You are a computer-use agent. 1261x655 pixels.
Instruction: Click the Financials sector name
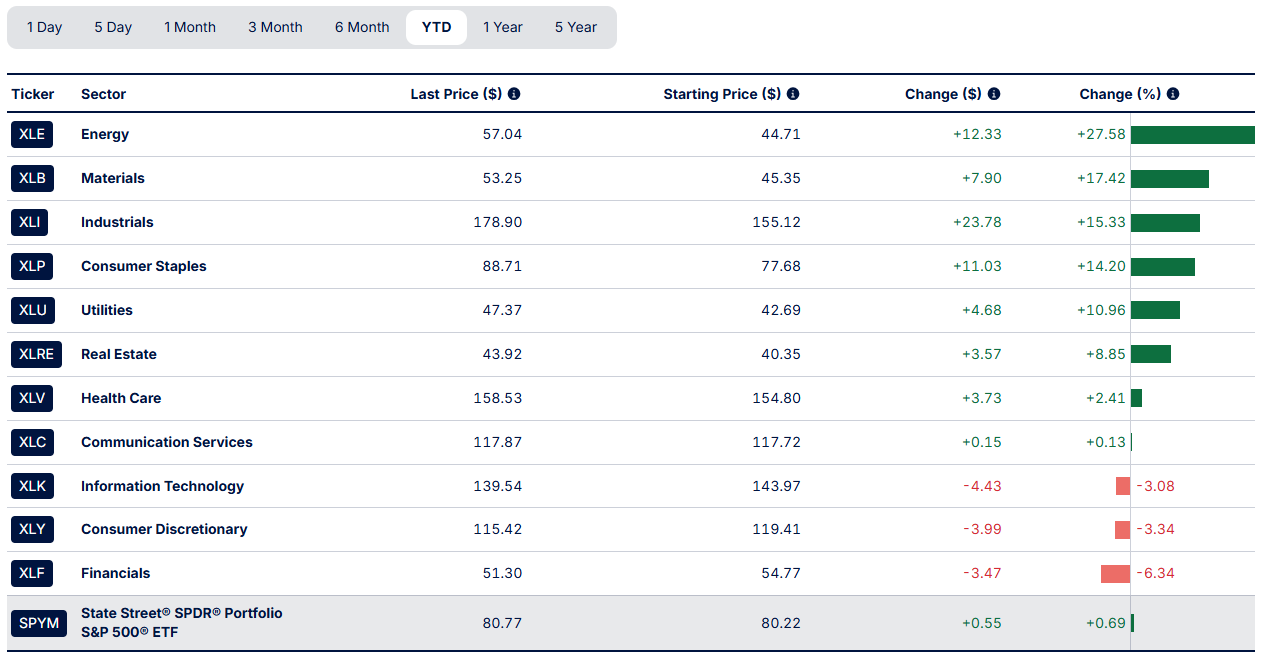[116, 573]
